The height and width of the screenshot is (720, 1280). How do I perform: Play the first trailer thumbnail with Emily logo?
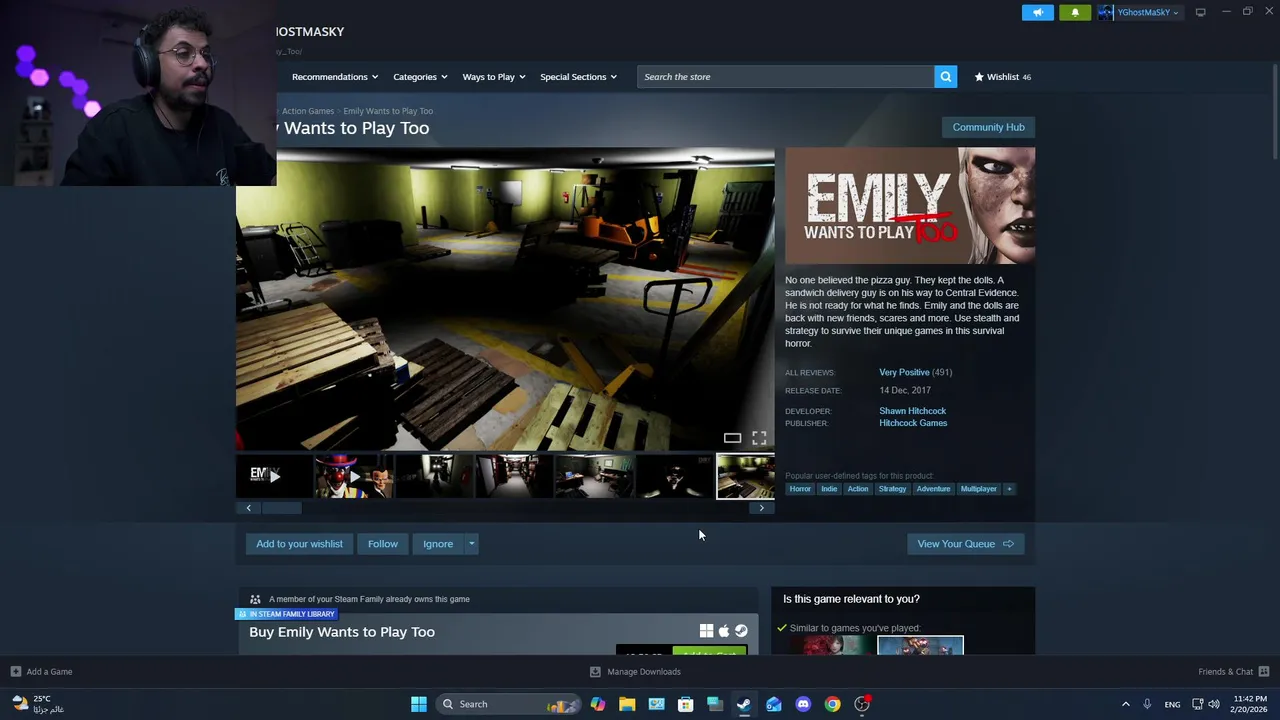click(274, 476)
